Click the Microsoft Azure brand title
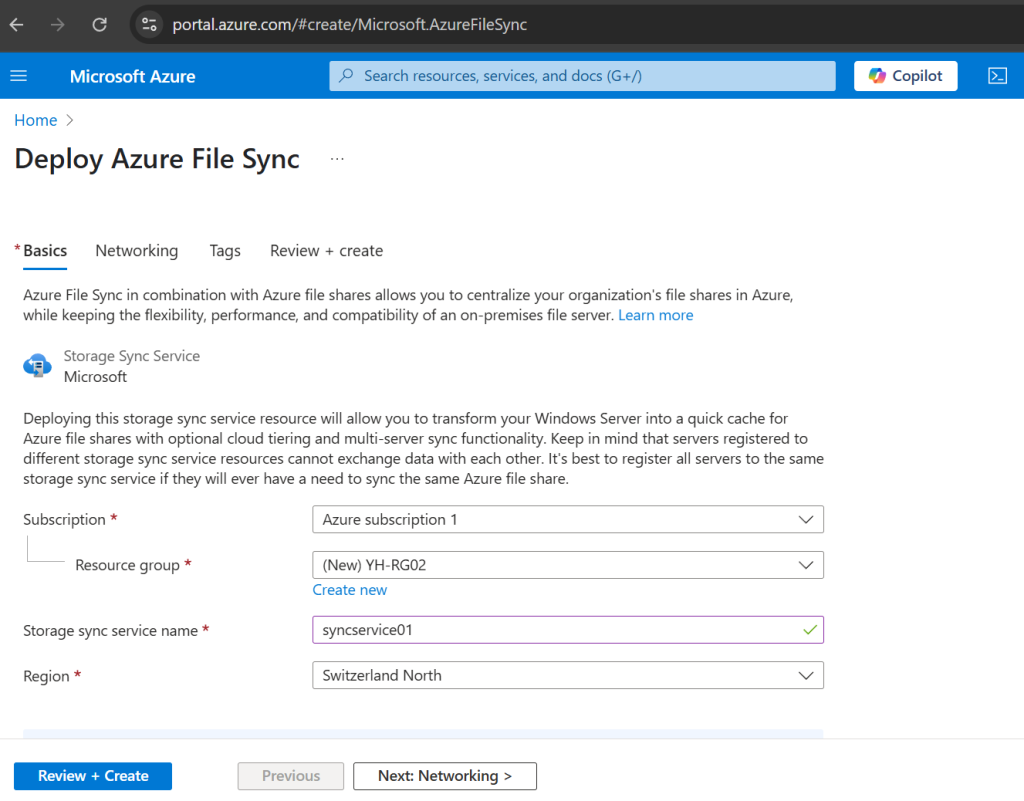 (x=133, y=76)
